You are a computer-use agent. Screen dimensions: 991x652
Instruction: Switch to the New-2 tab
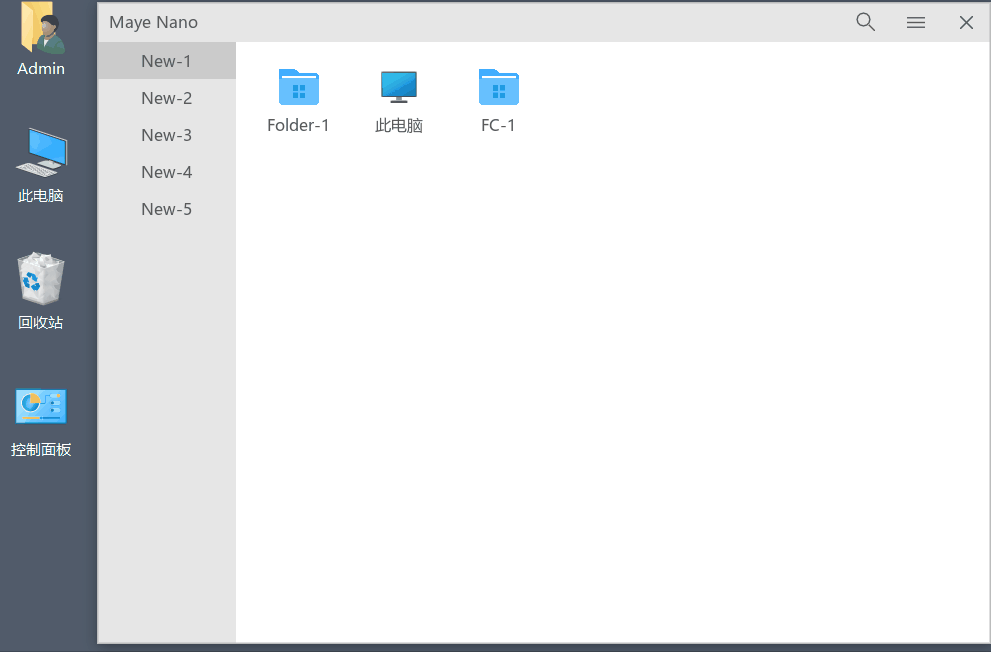pos(166,98)
